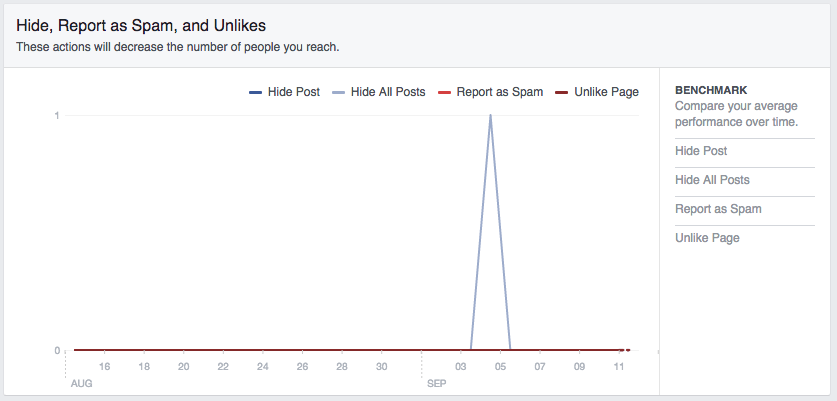Click the Report as Spam legend dash
The height and width of the screenshot is (401, 837).
(444, 92)
